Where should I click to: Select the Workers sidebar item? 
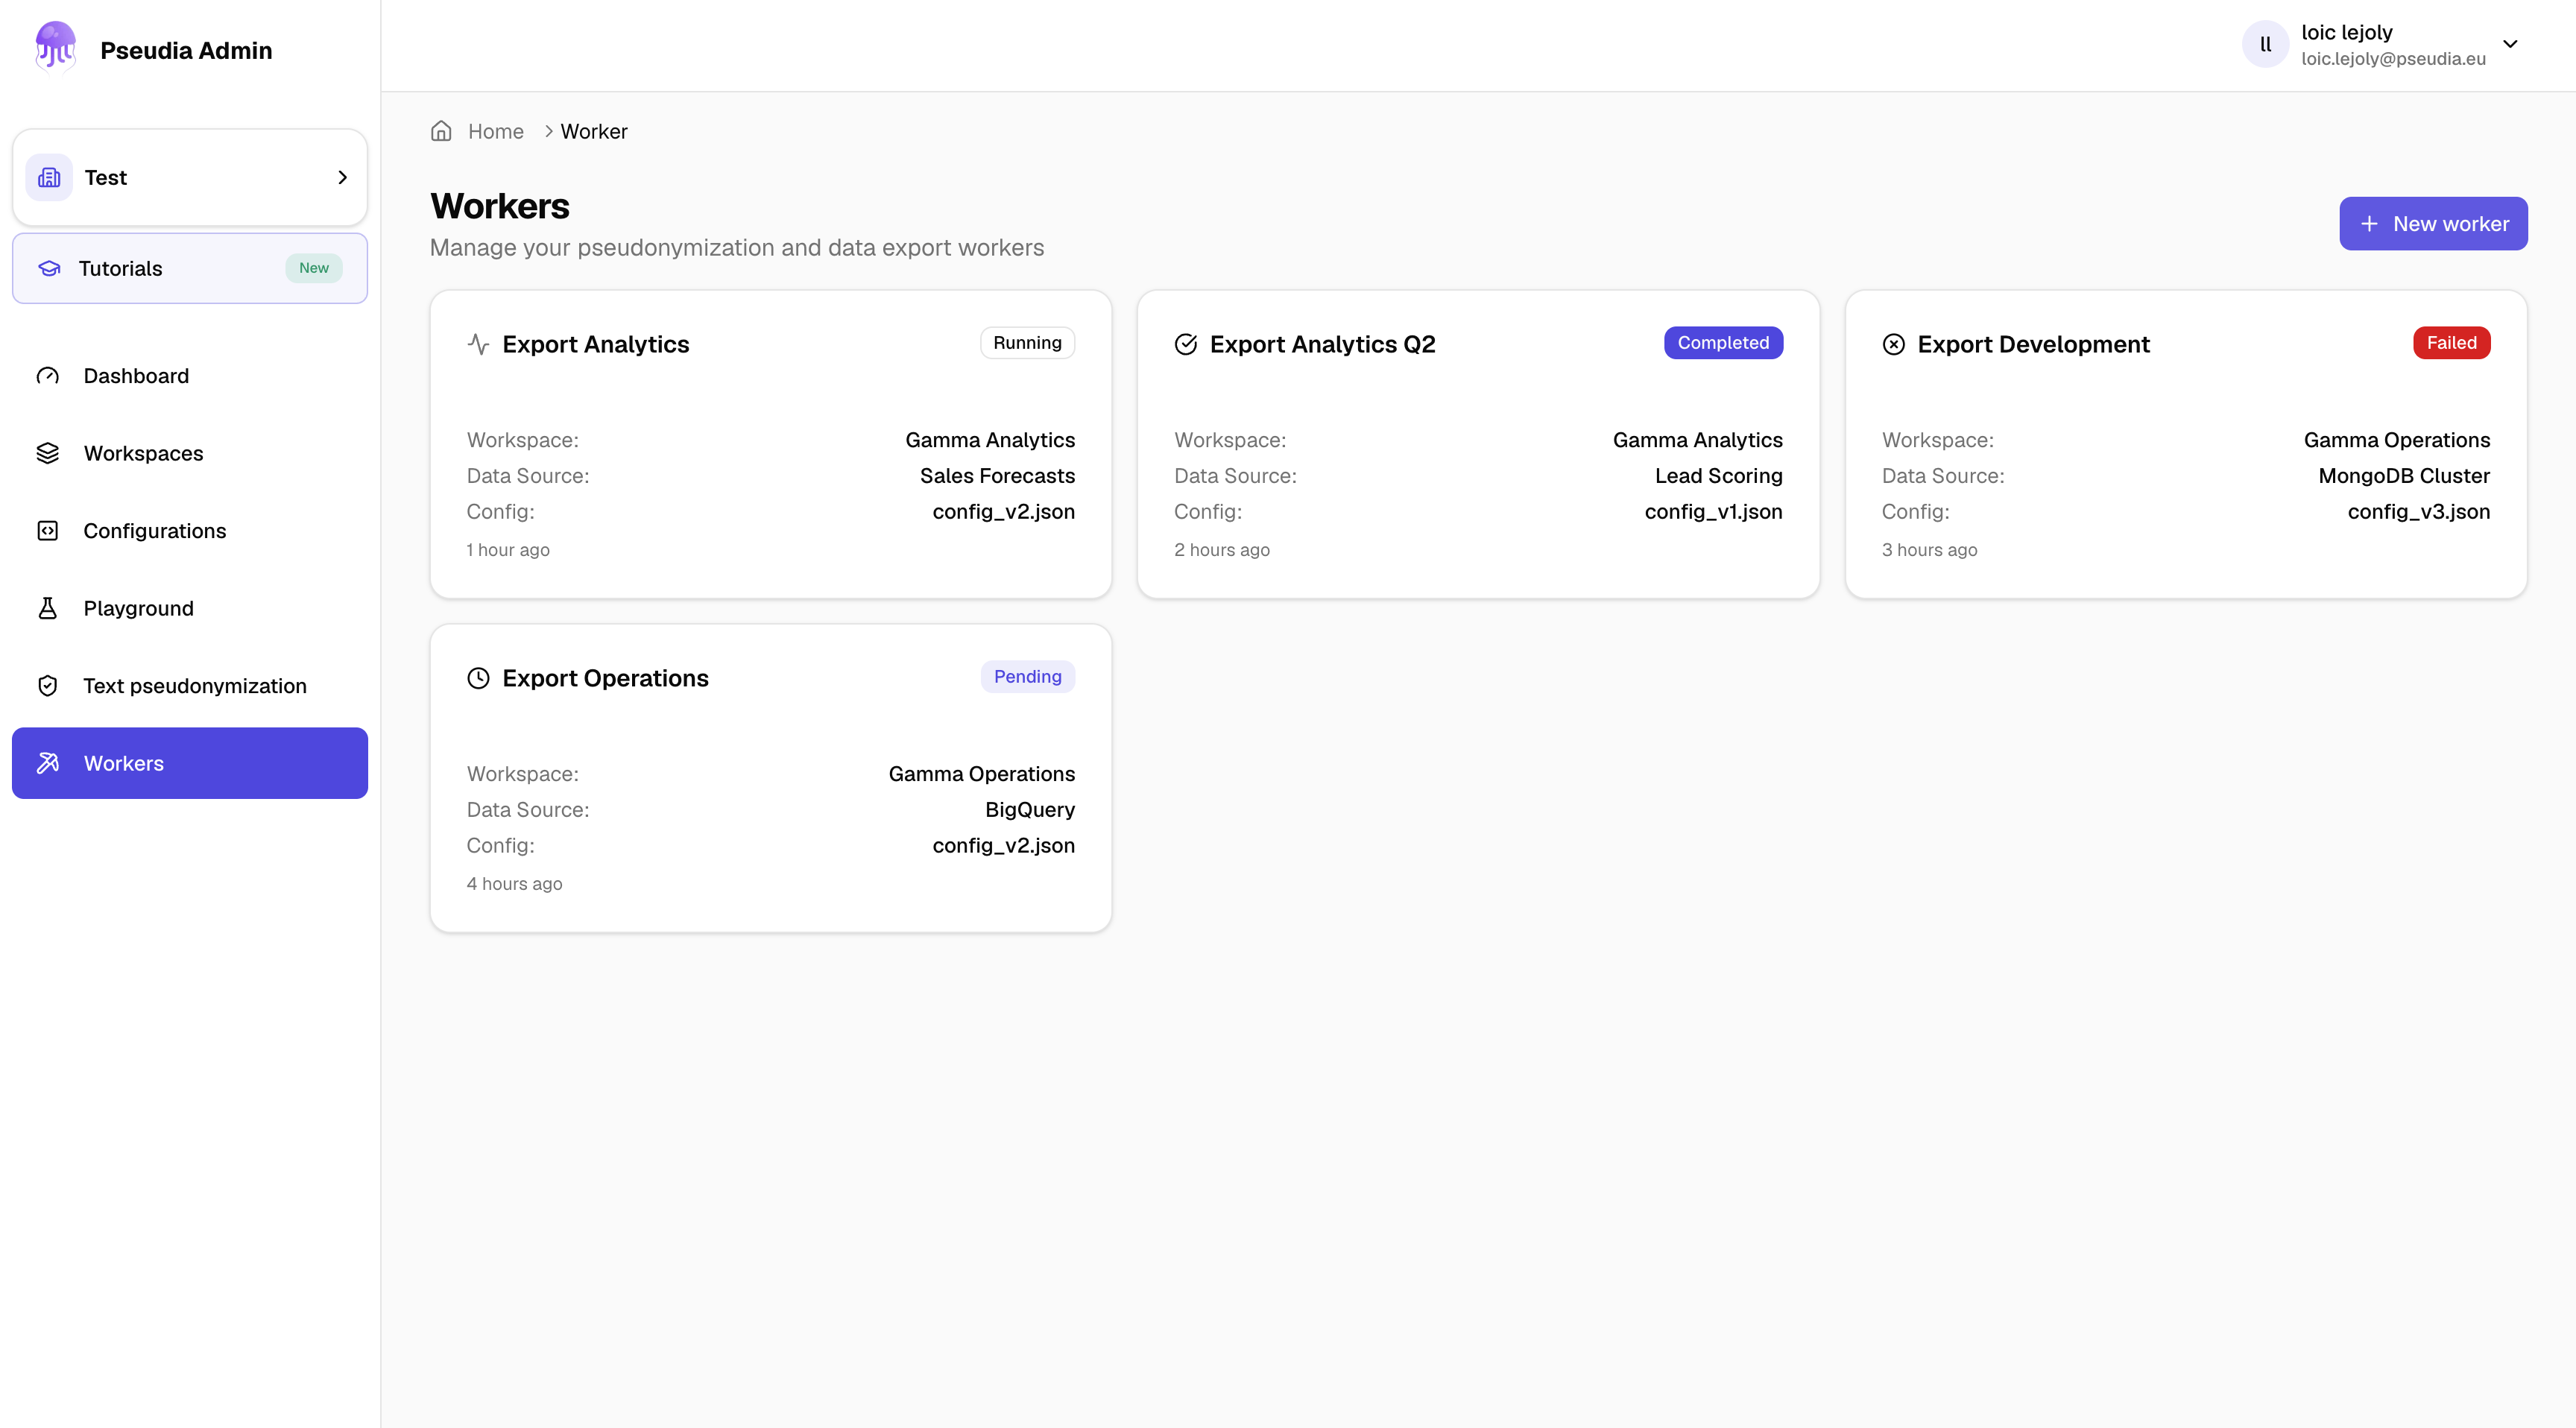click(190, 763)
